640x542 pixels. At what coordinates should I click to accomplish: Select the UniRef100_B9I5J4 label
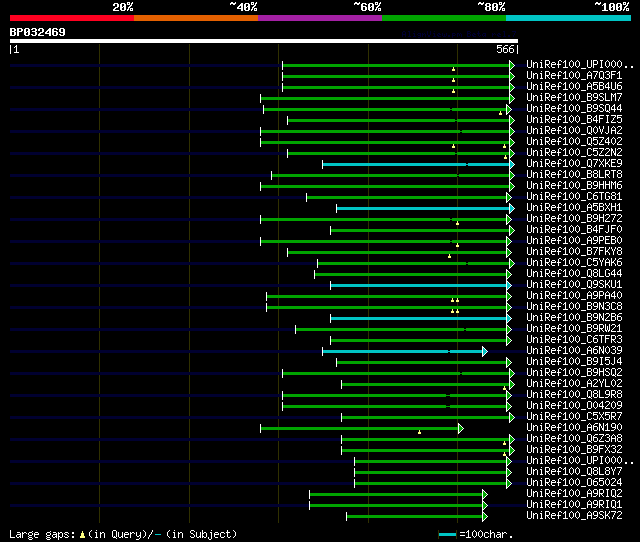[x=574, y=362]
